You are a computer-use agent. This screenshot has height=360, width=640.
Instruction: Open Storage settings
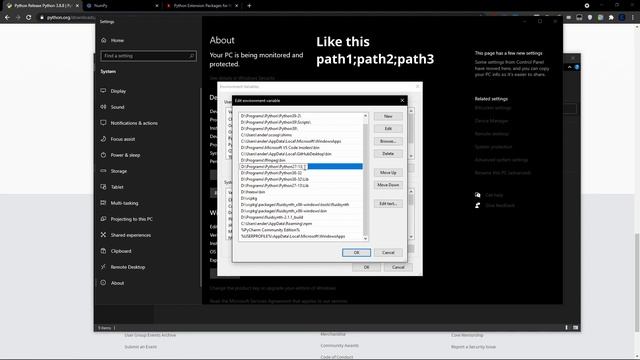point(118,171)
